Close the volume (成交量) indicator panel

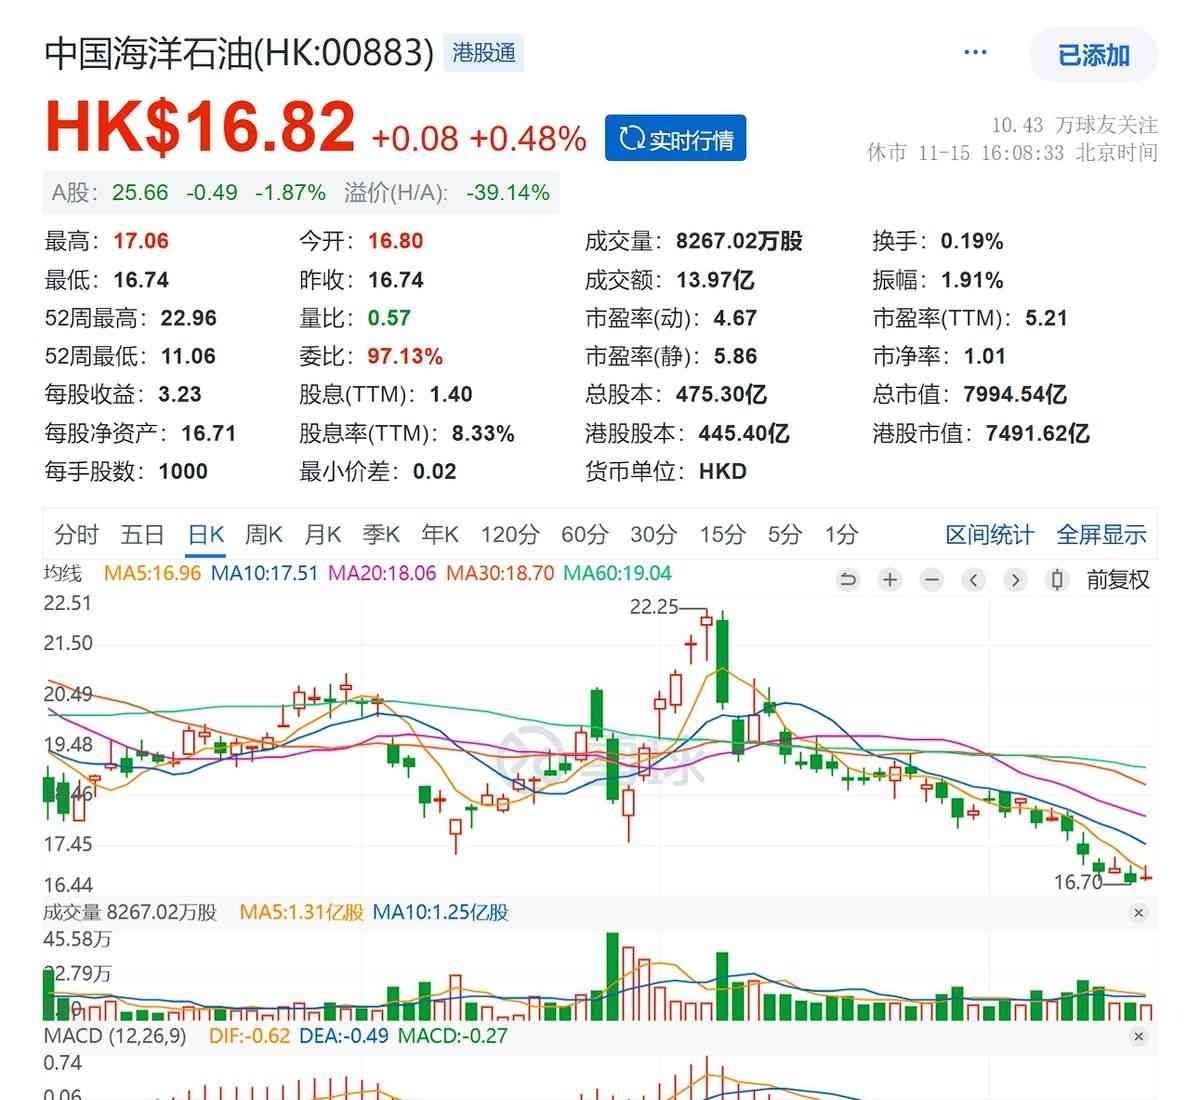click(x=1138, y=913)
